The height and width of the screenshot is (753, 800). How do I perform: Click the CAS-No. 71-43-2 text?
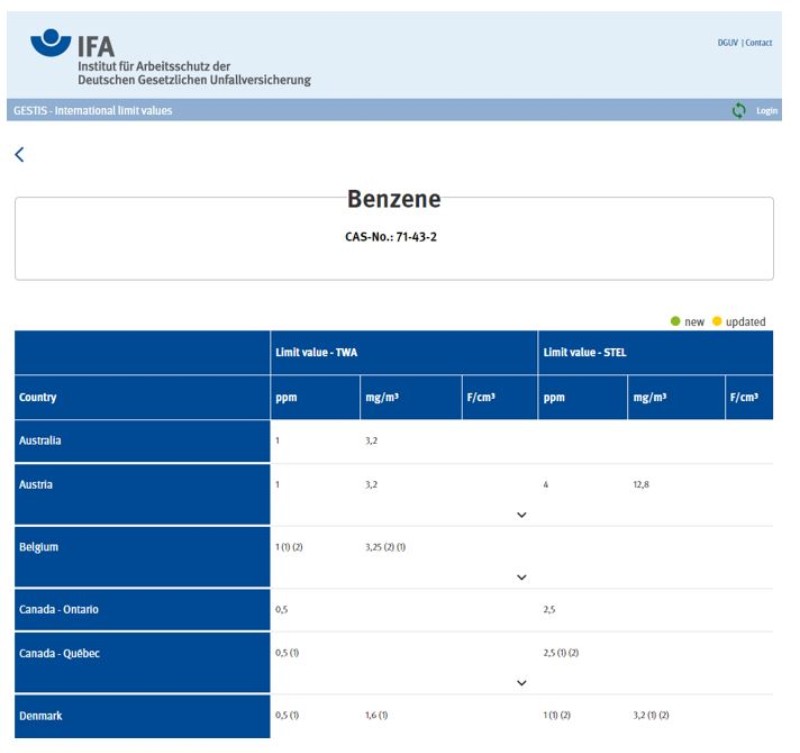(393, 239)
